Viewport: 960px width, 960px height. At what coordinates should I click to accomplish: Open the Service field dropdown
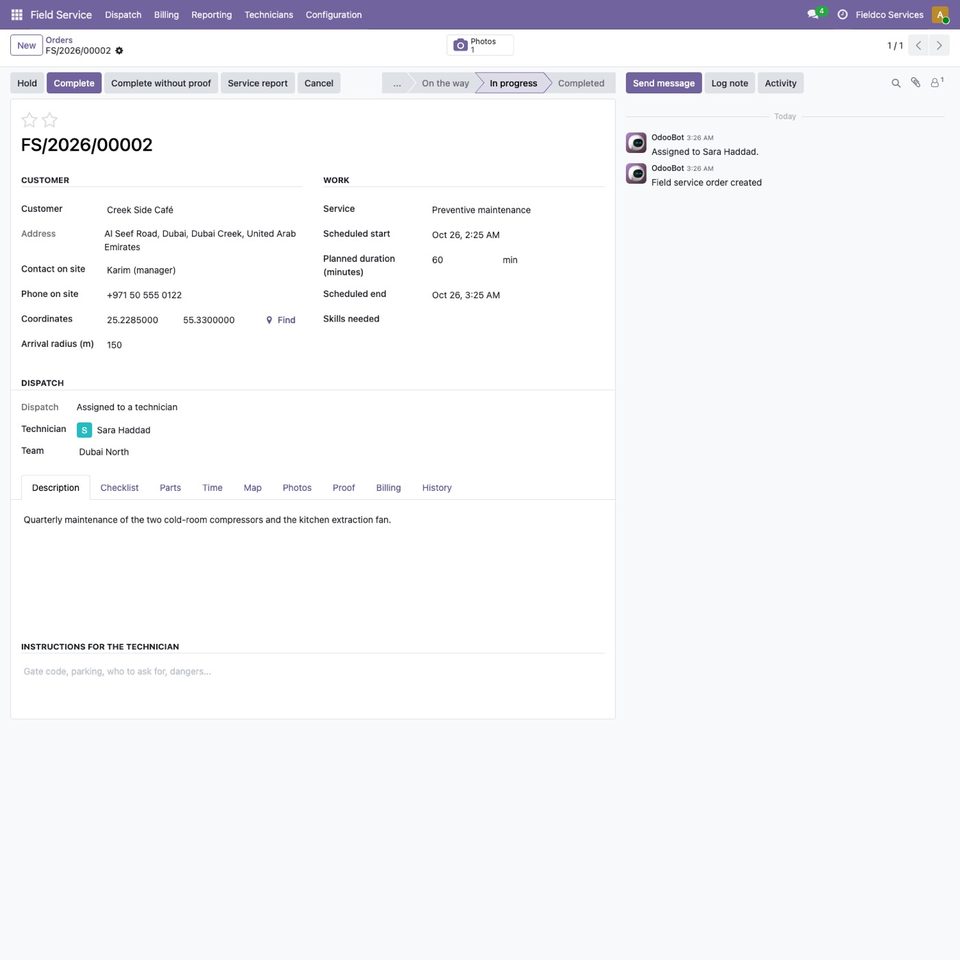click(517, 210)
